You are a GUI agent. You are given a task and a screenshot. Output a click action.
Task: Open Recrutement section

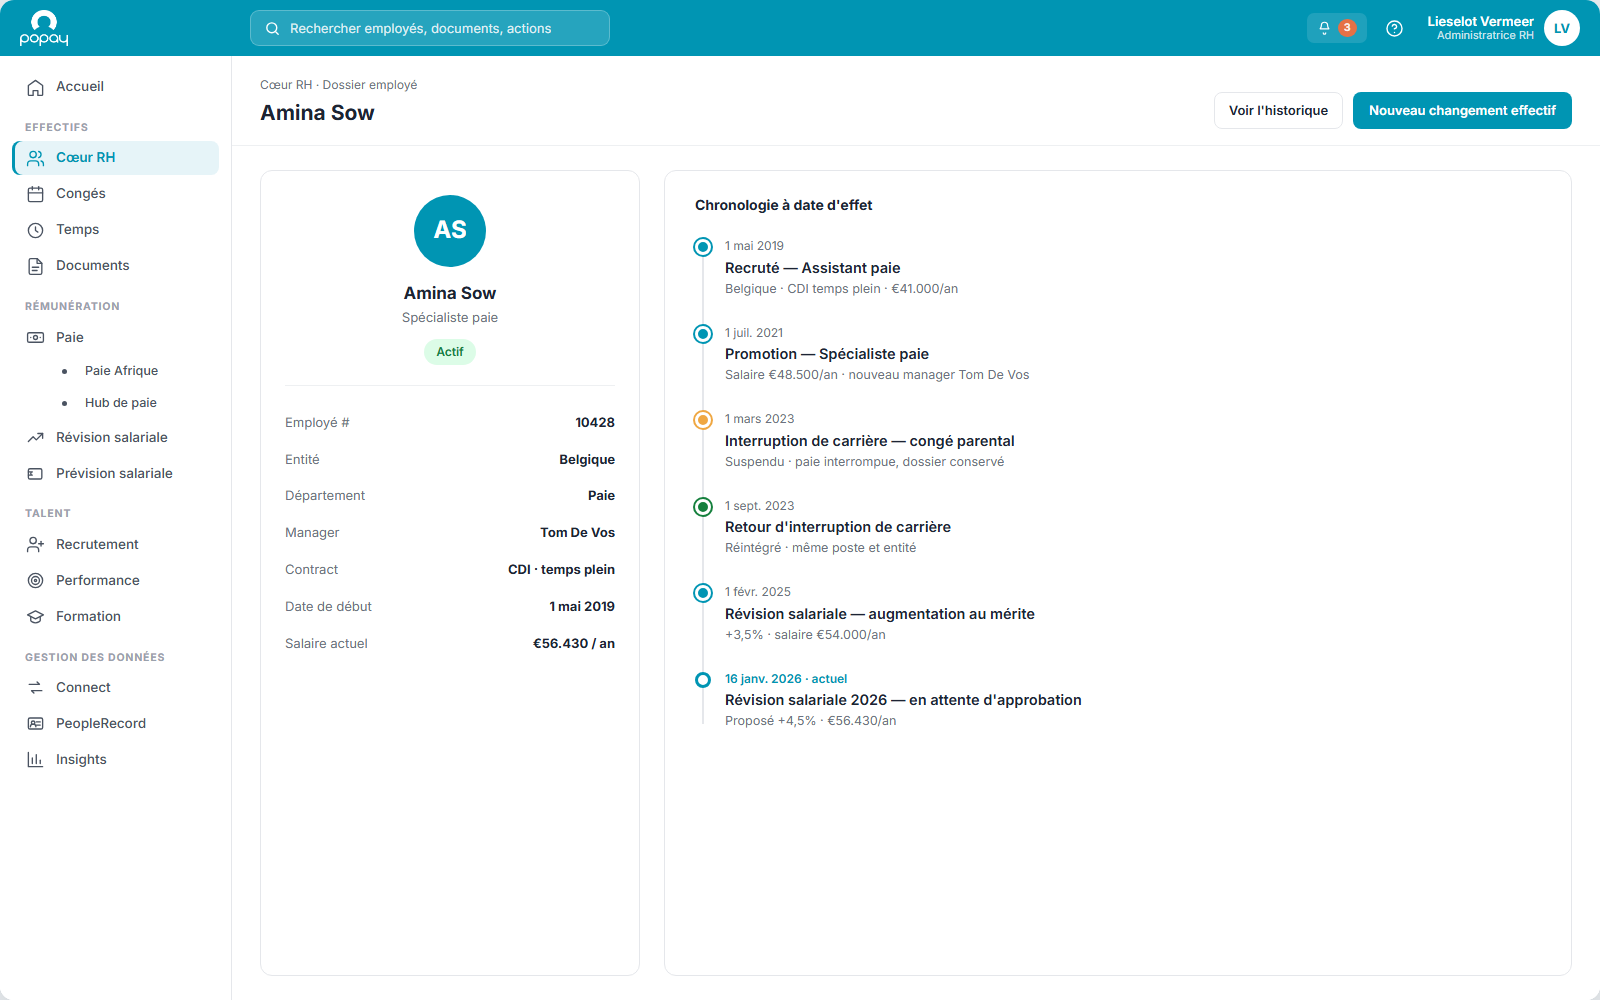tap(115, 545)
